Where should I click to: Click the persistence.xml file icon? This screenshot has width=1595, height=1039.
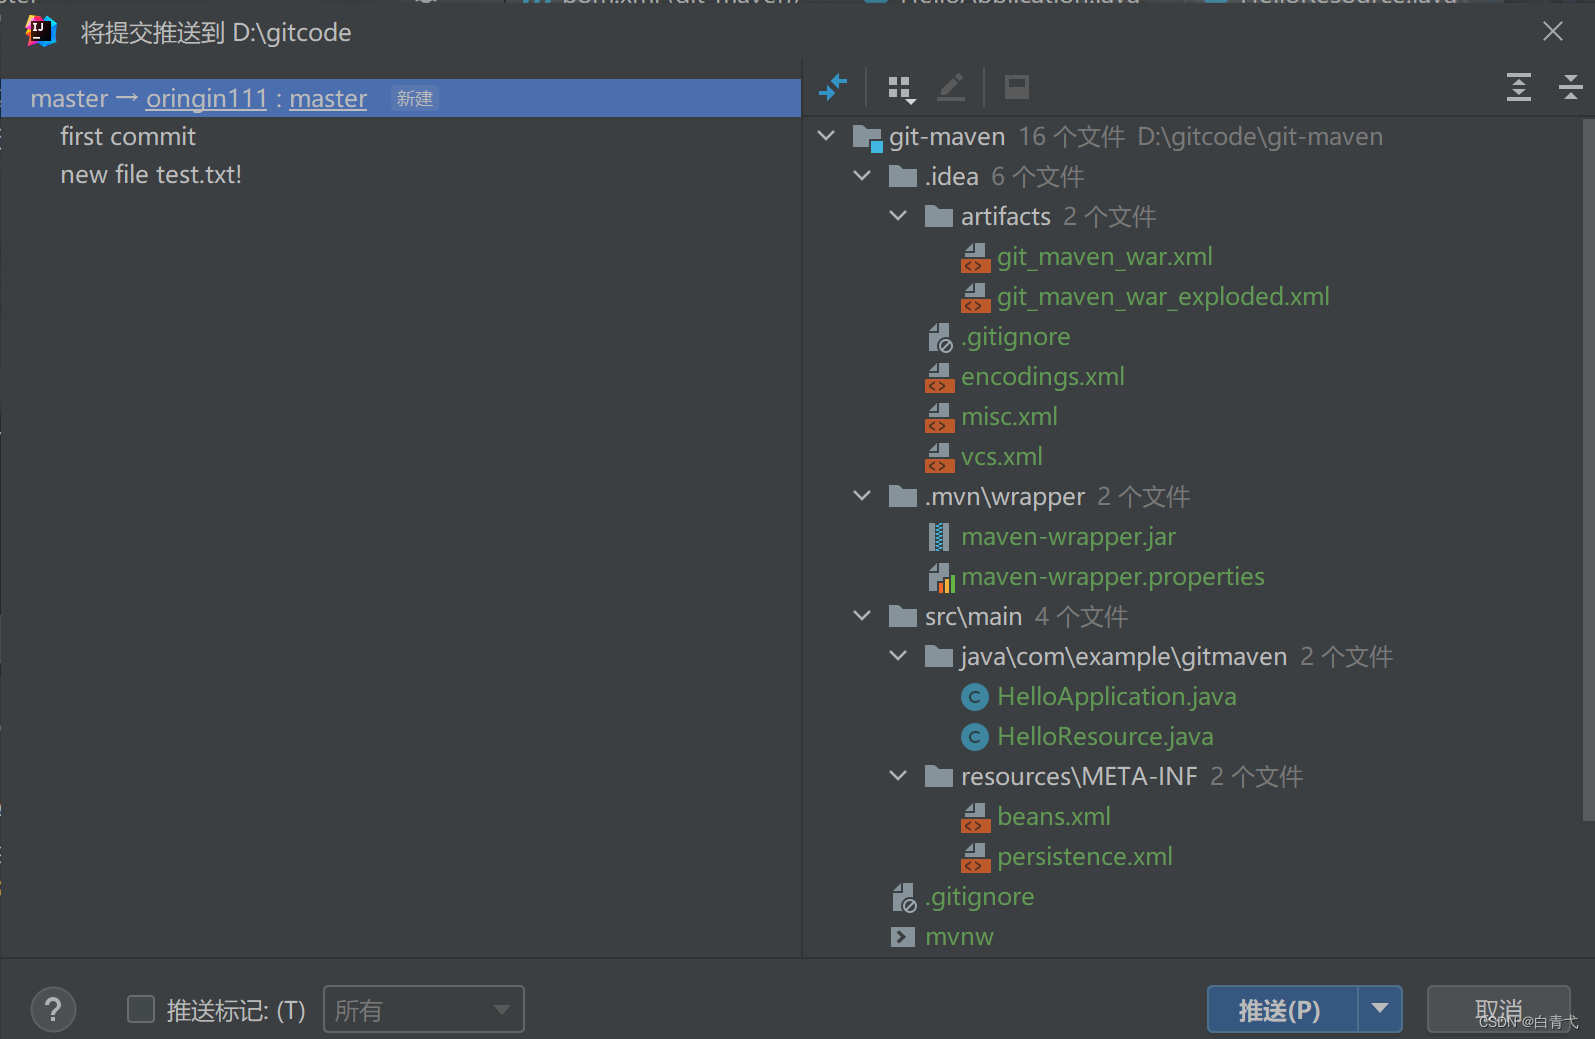coord(975,858)
